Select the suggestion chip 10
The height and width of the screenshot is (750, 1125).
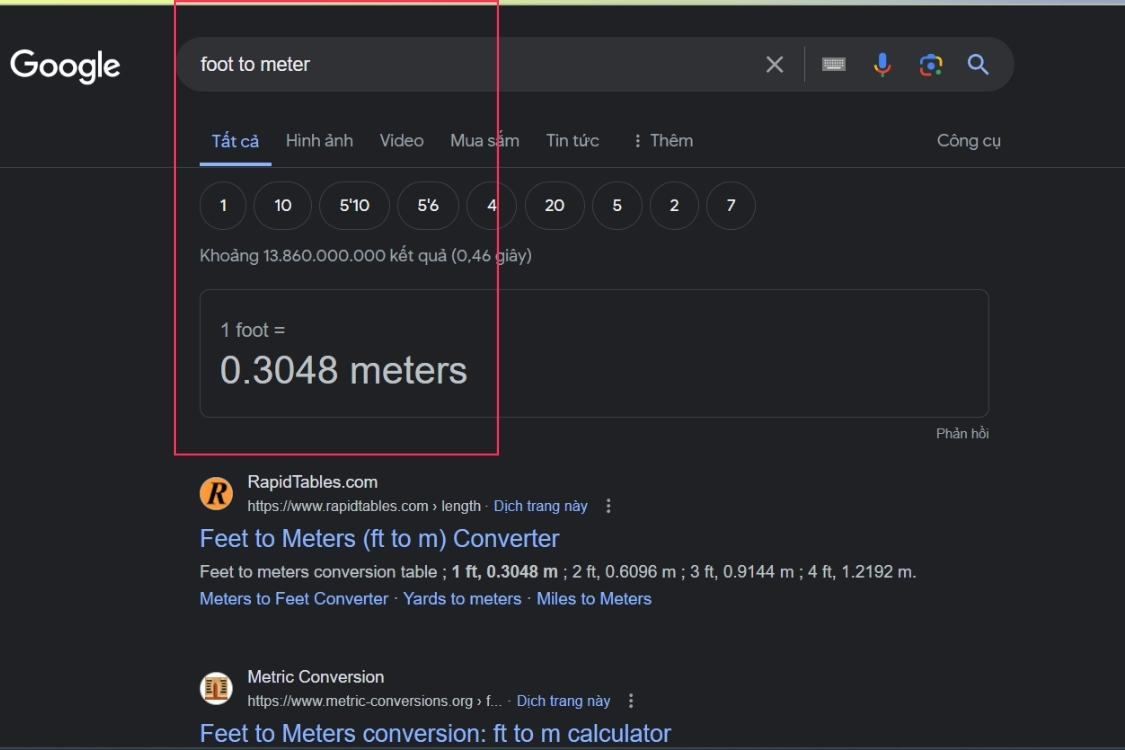click(x=283, y=206)
